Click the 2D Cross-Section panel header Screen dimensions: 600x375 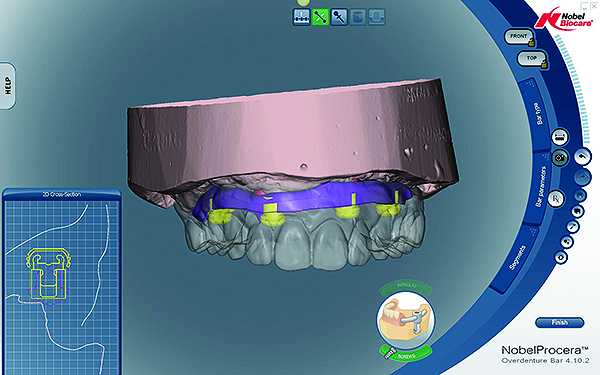(x=62, y=194)
